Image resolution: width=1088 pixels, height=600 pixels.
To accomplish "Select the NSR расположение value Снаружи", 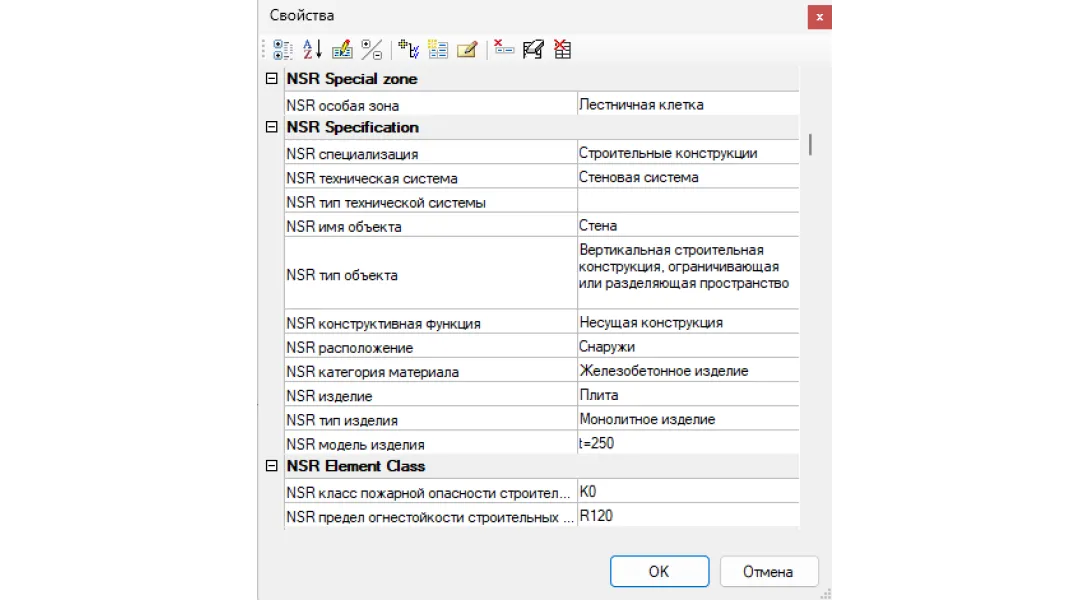I will (x=686, y=347).
